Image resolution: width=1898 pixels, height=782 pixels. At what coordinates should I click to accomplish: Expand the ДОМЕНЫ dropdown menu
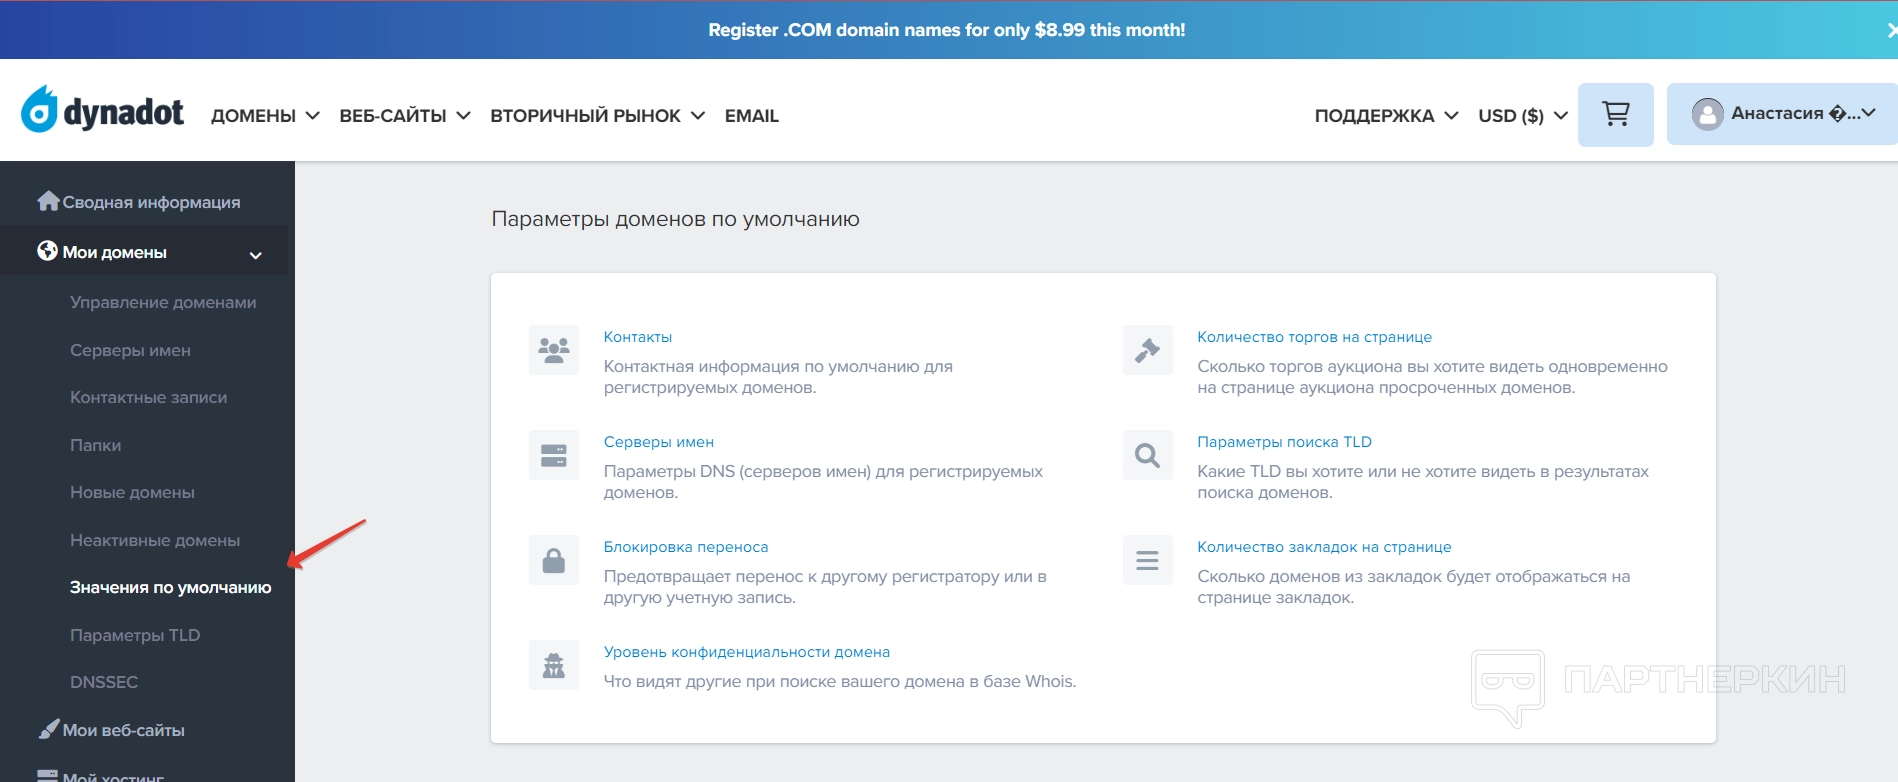point(265,116)
